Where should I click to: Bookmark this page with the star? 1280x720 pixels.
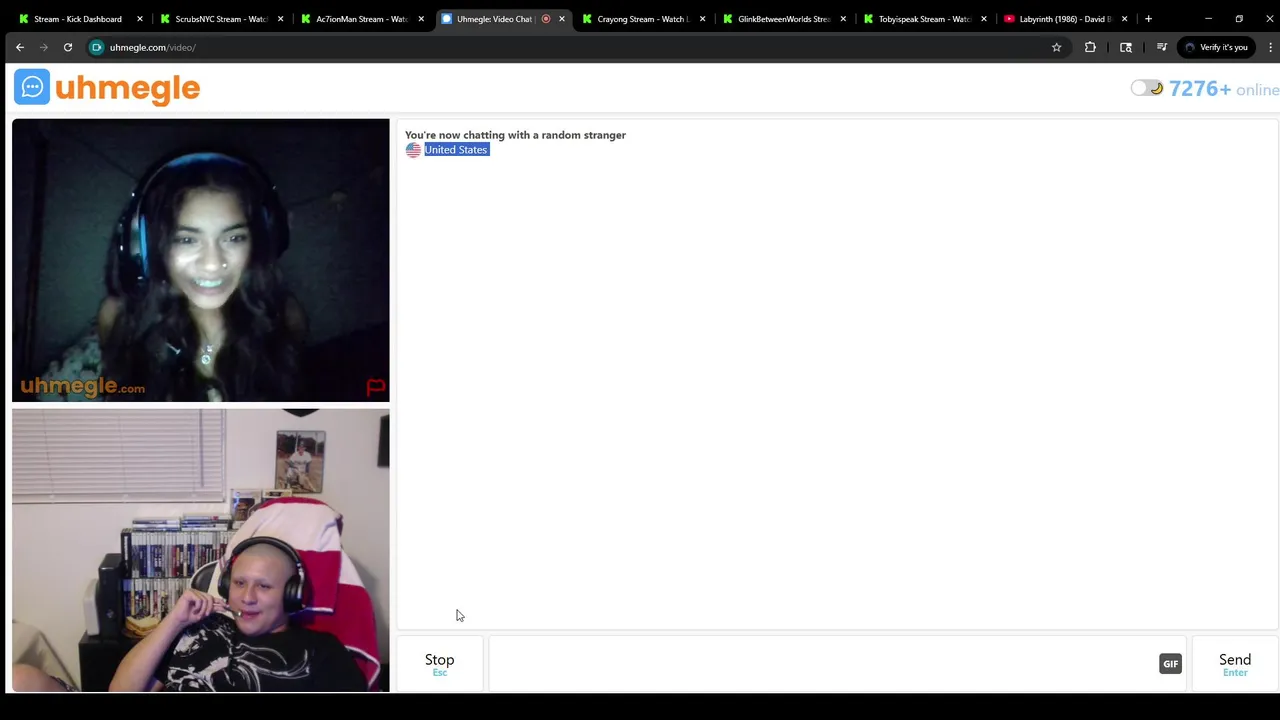coord(1056,47)
